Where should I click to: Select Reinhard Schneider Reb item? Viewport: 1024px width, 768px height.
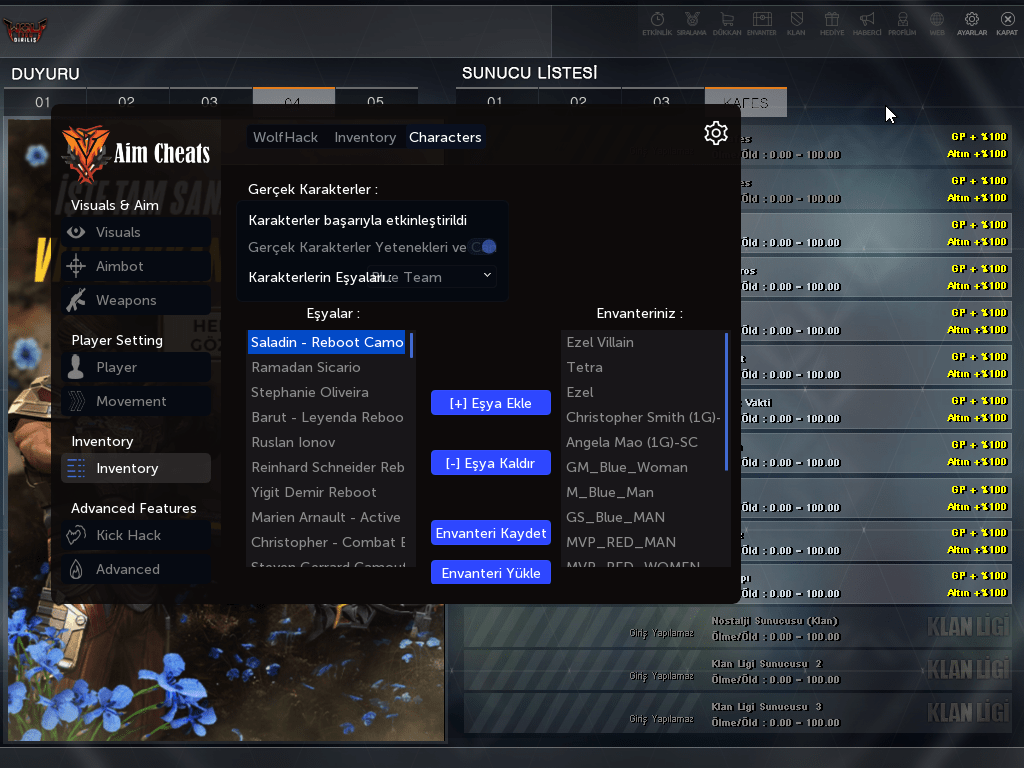click(x=327, y=467)
